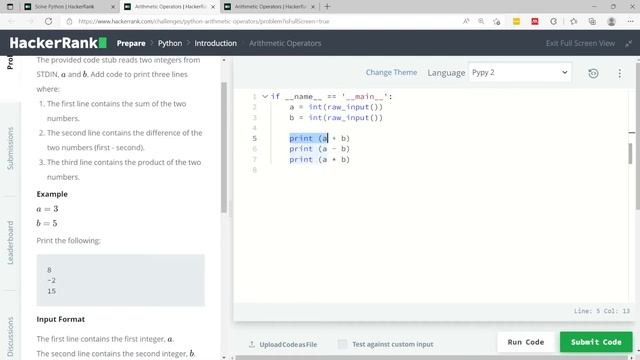Viewport: 640px width, 360px height.
Task: Open the Problem side tab
Action: coord(10,62)
